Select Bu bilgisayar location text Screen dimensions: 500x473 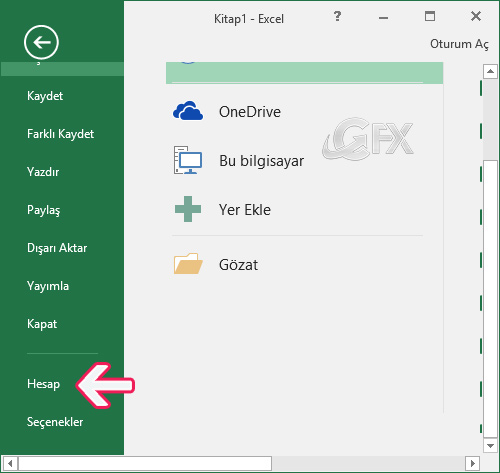point(261,161)
